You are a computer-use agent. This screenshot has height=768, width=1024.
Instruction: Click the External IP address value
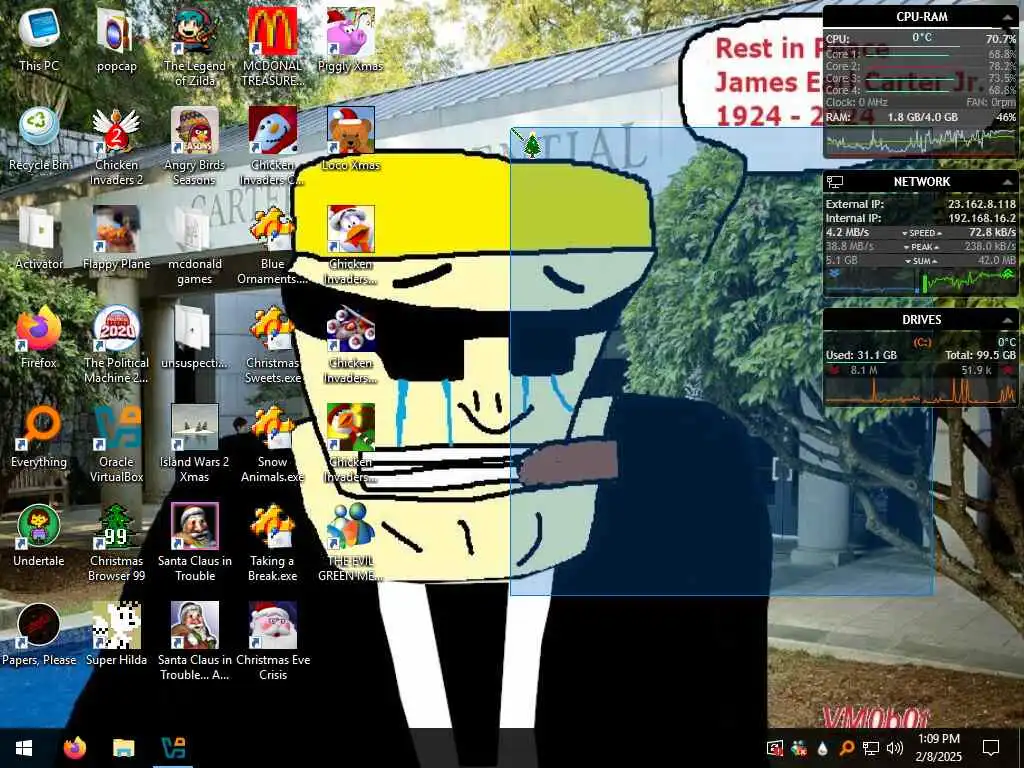[x=982, y=204]
